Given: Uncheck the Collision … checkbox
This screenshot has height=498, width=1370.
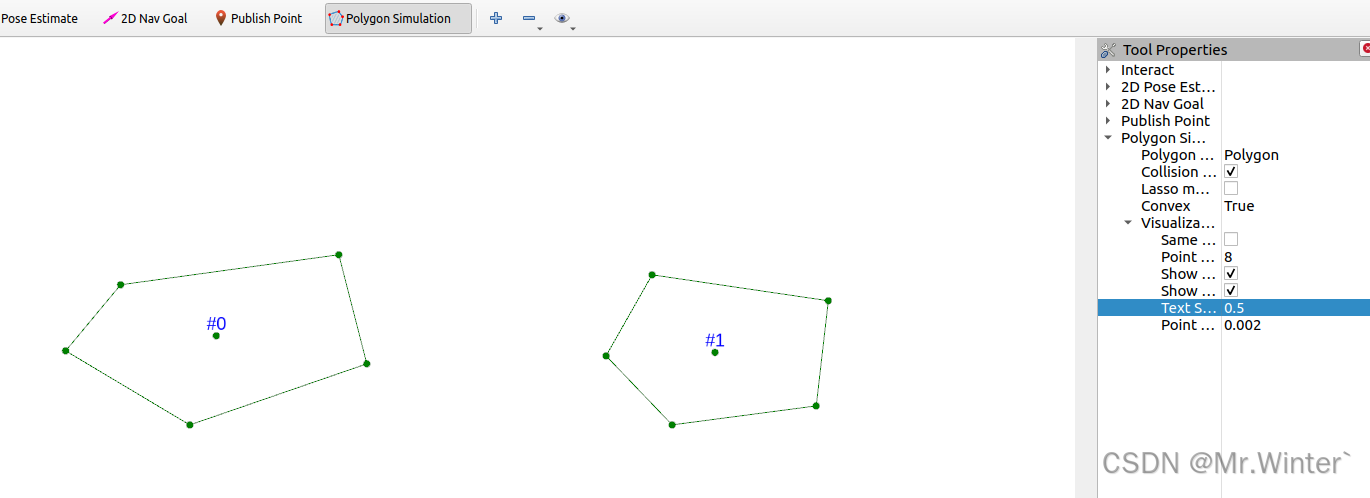Looking at the screenshot, I should (x=1231, y=172).
